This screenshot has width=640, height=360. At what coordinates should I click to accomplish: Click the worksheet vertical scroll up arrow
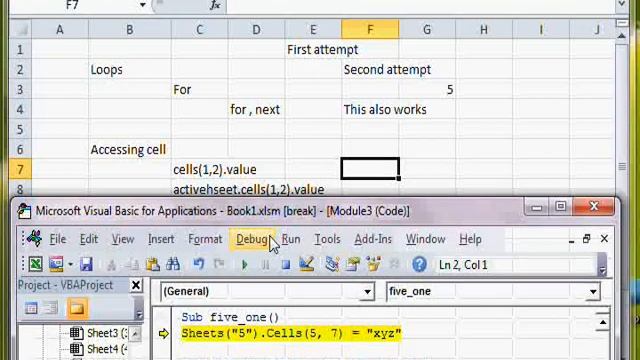pyautogui.click(x=622, y=36)
